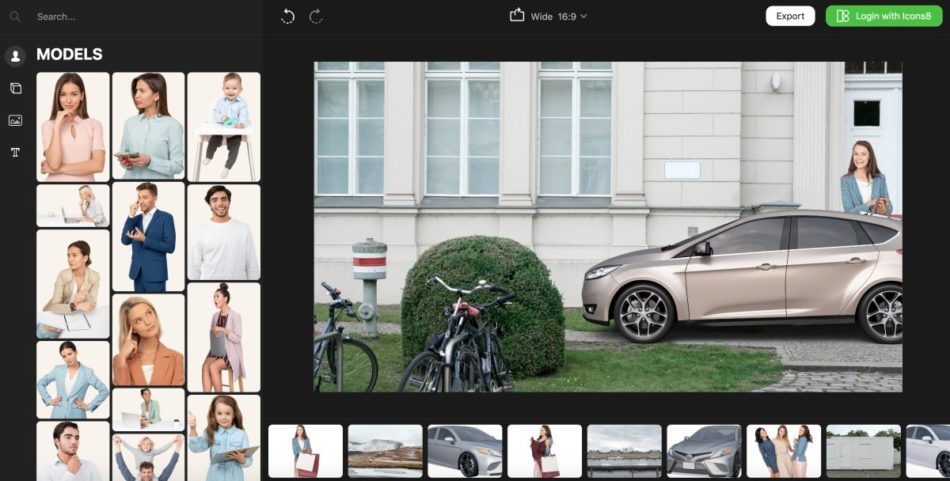
Task: Click the woman standing behind car on canvas
Action: coord(866,177)
